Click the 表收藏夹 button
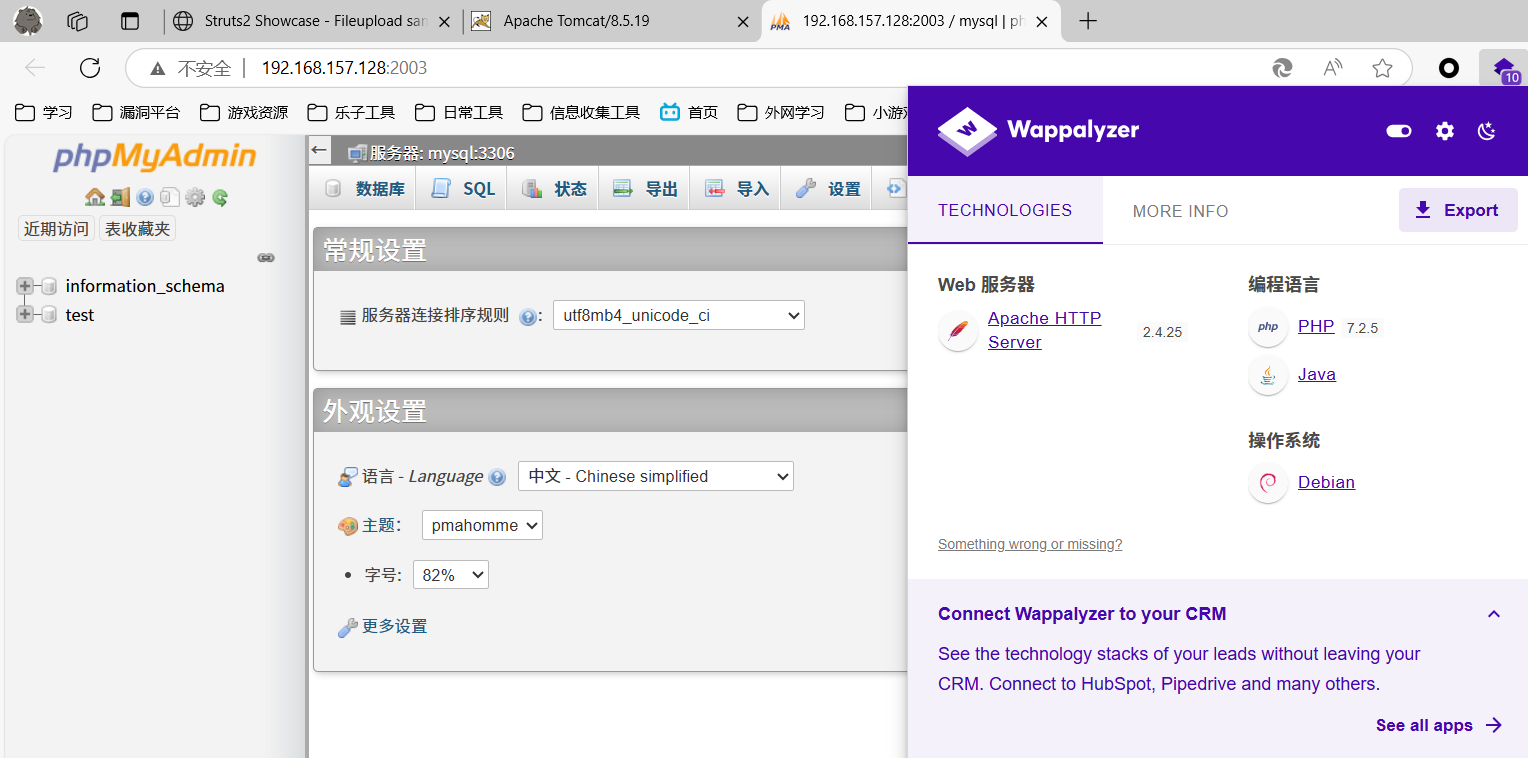This screenshot has width=1528, height=758. 138,229
